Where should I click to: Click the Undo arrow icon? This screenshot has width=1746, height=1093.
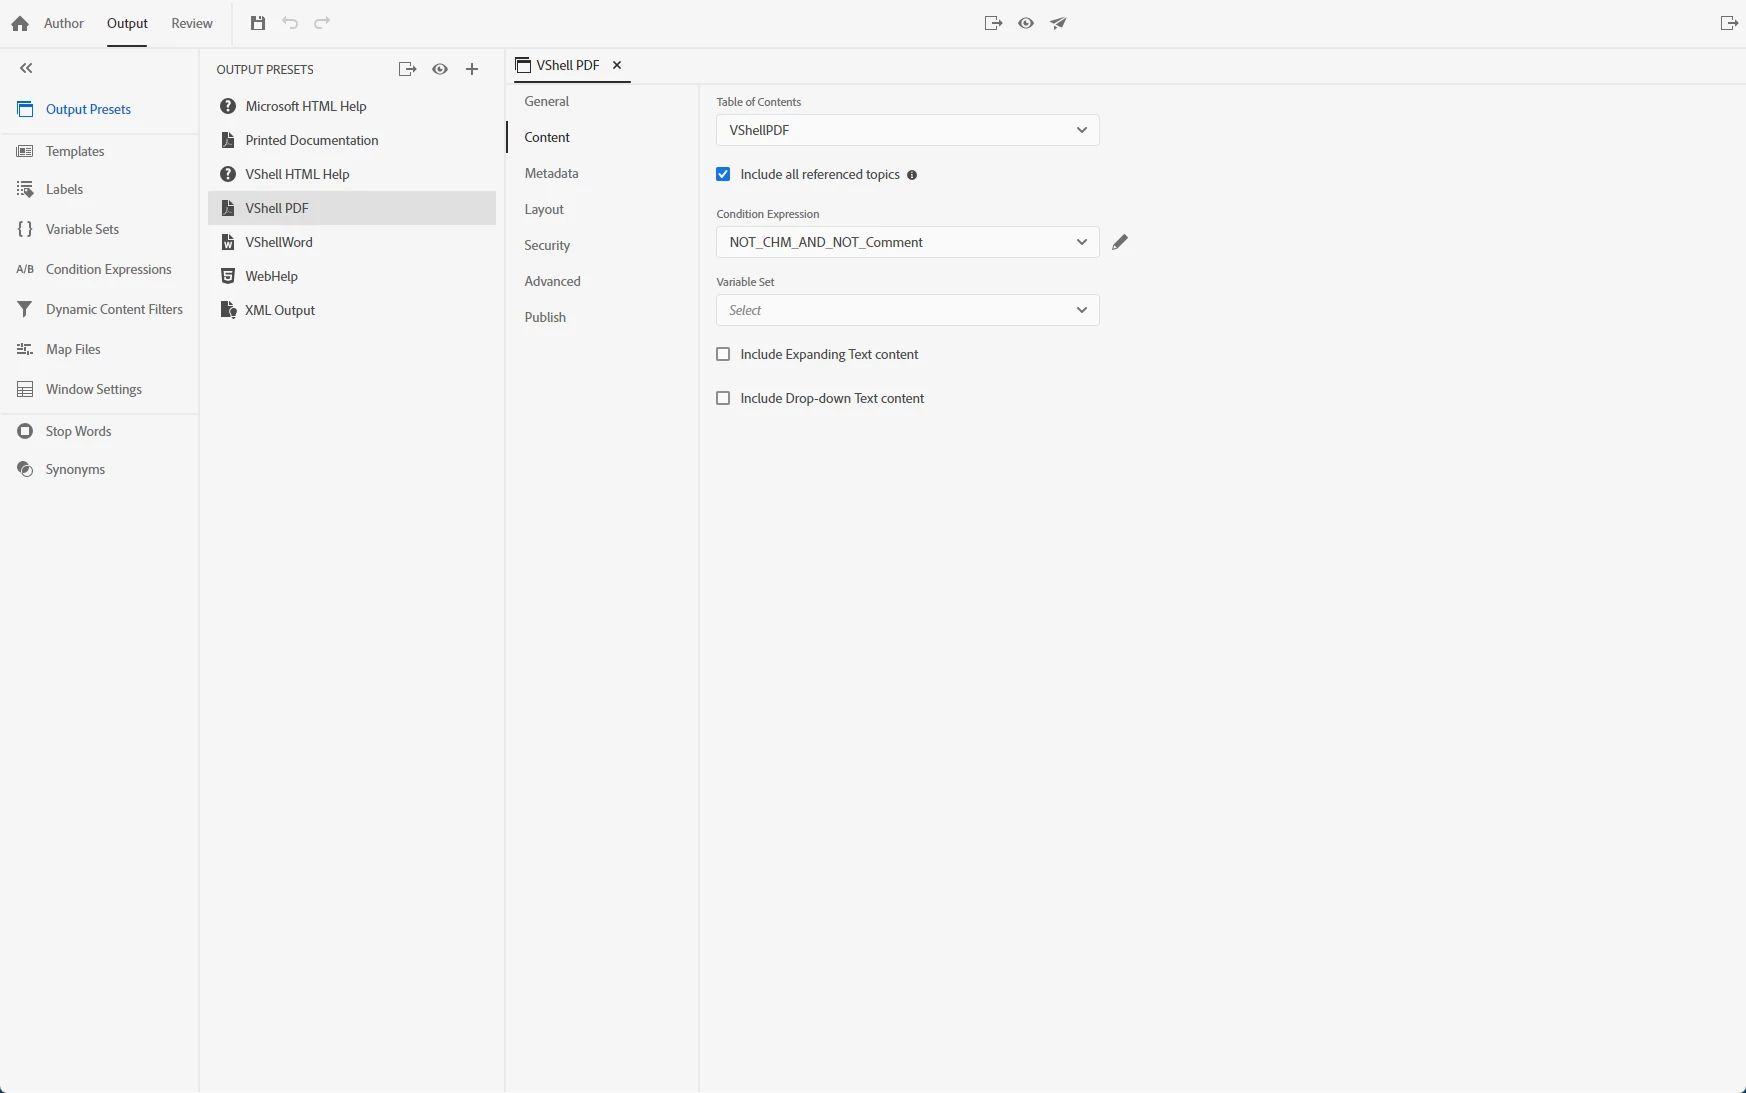pyautogui.click(x=290, y=23)
